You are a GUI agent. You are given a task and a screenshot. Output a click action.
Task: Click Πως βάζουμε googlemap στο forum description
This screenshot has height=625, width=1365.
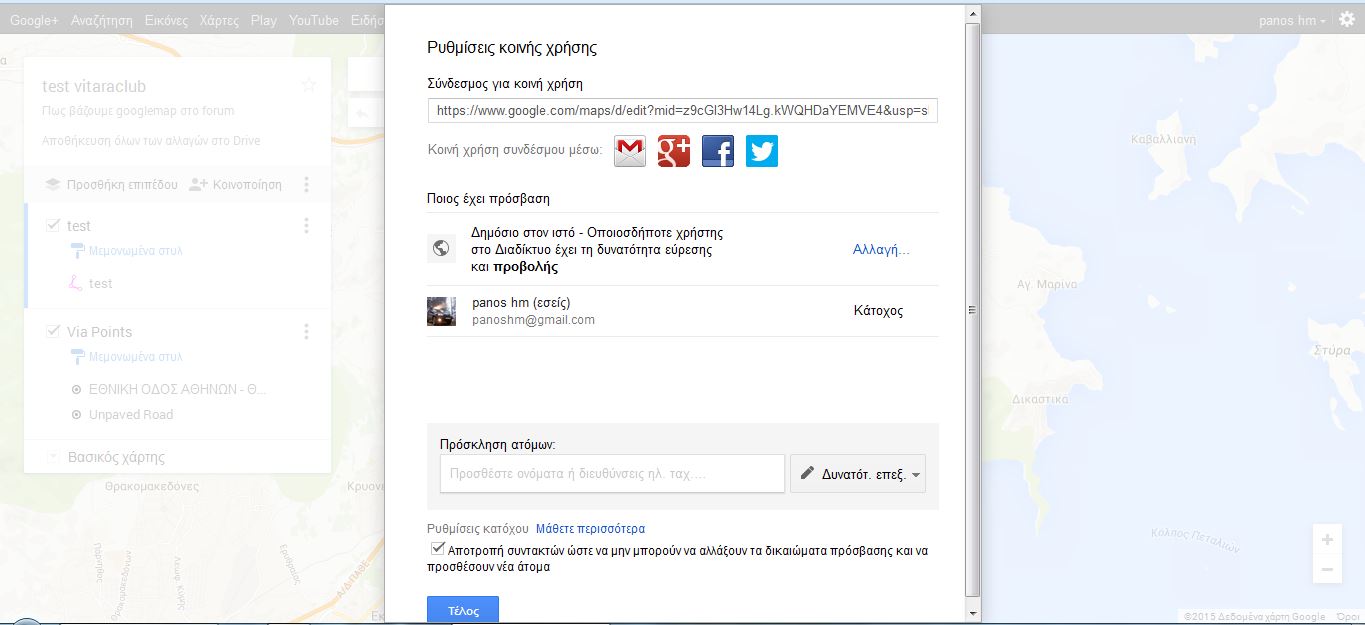click(140, 112)
